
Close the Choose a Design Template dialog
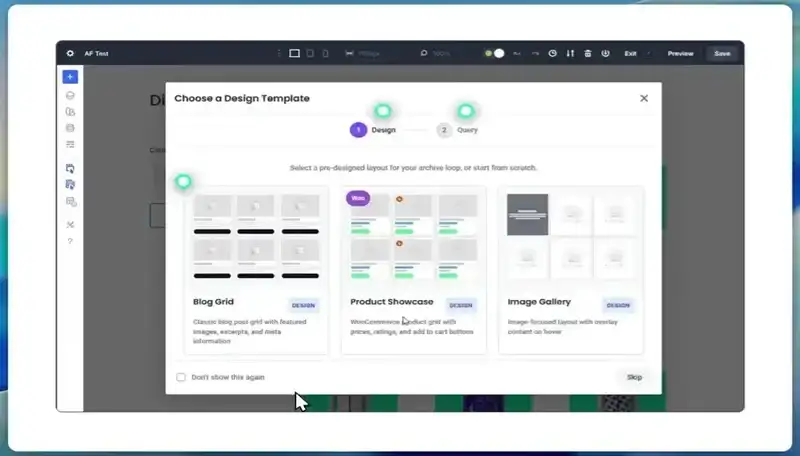(644, 98)
